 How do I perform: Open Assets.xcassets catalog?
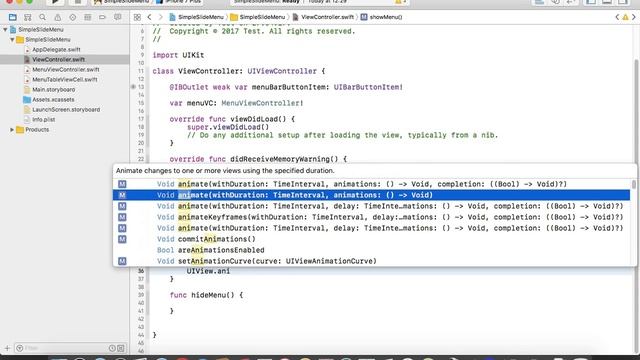(53, 100)
